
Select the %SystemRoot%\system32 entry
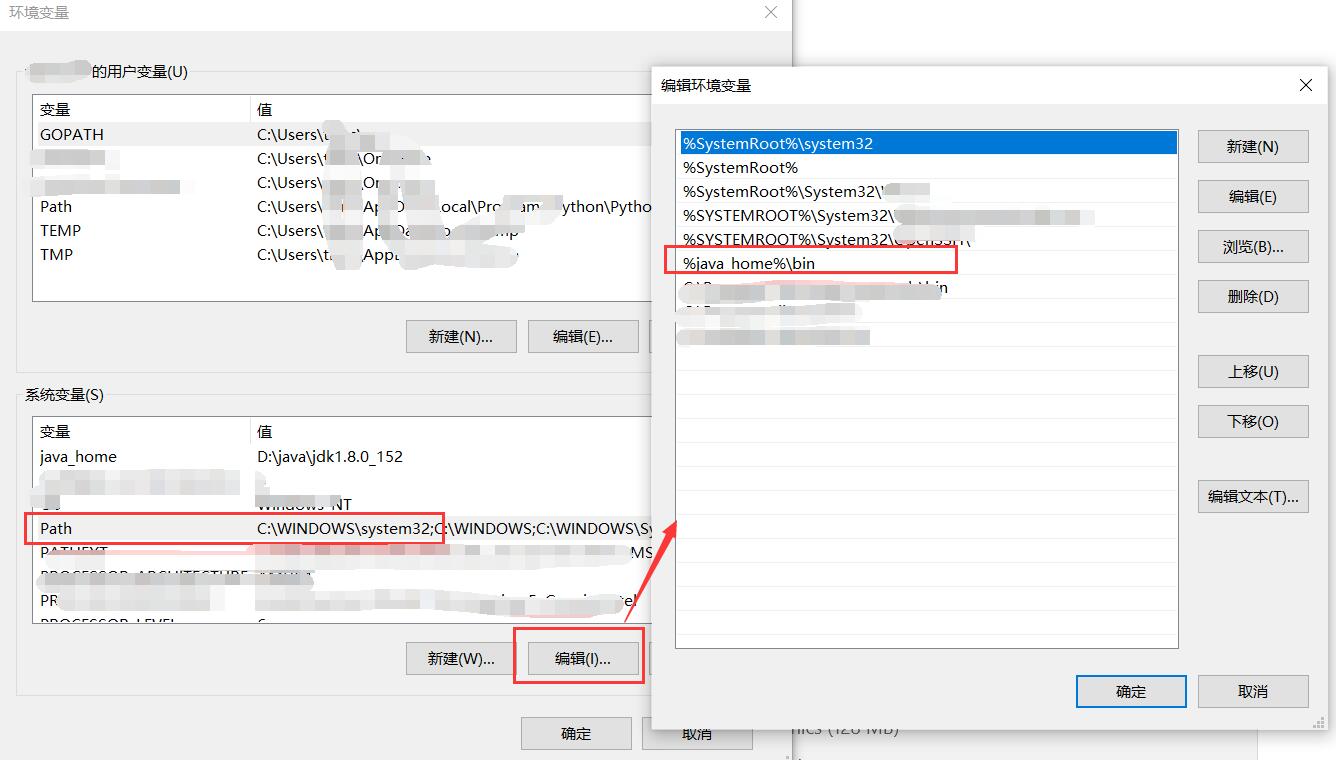click(778, 144)
